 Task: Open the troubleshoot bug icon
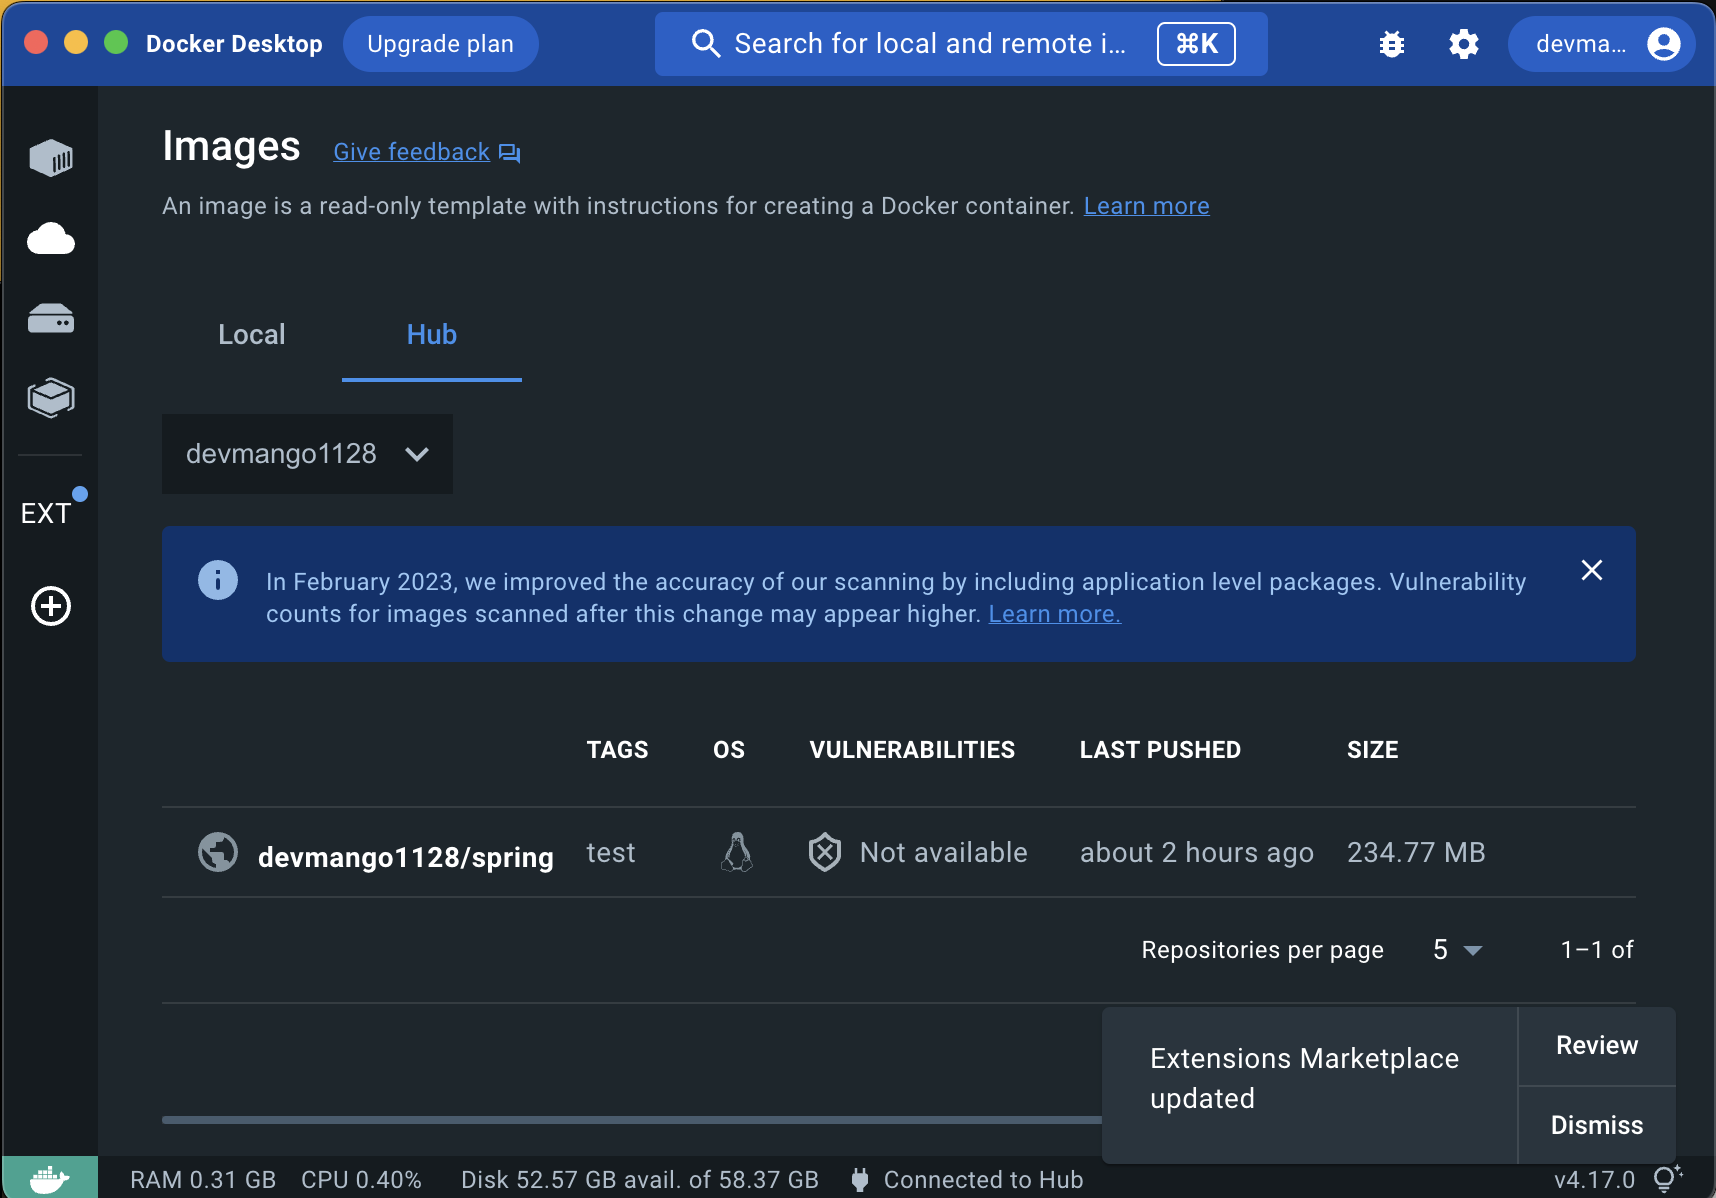coord(1392,44)
